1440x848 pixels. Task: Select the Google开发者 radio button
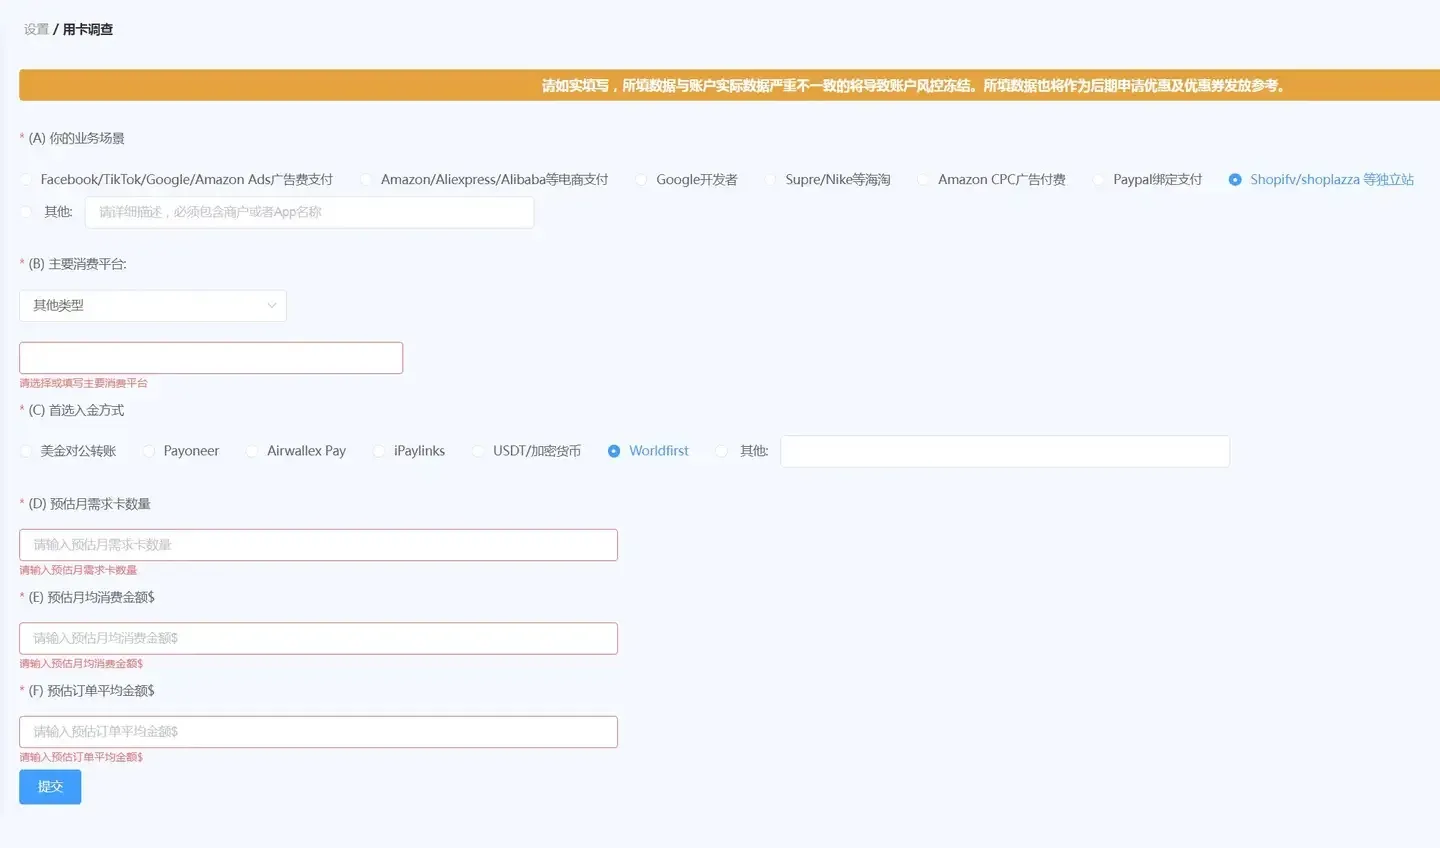642,180
